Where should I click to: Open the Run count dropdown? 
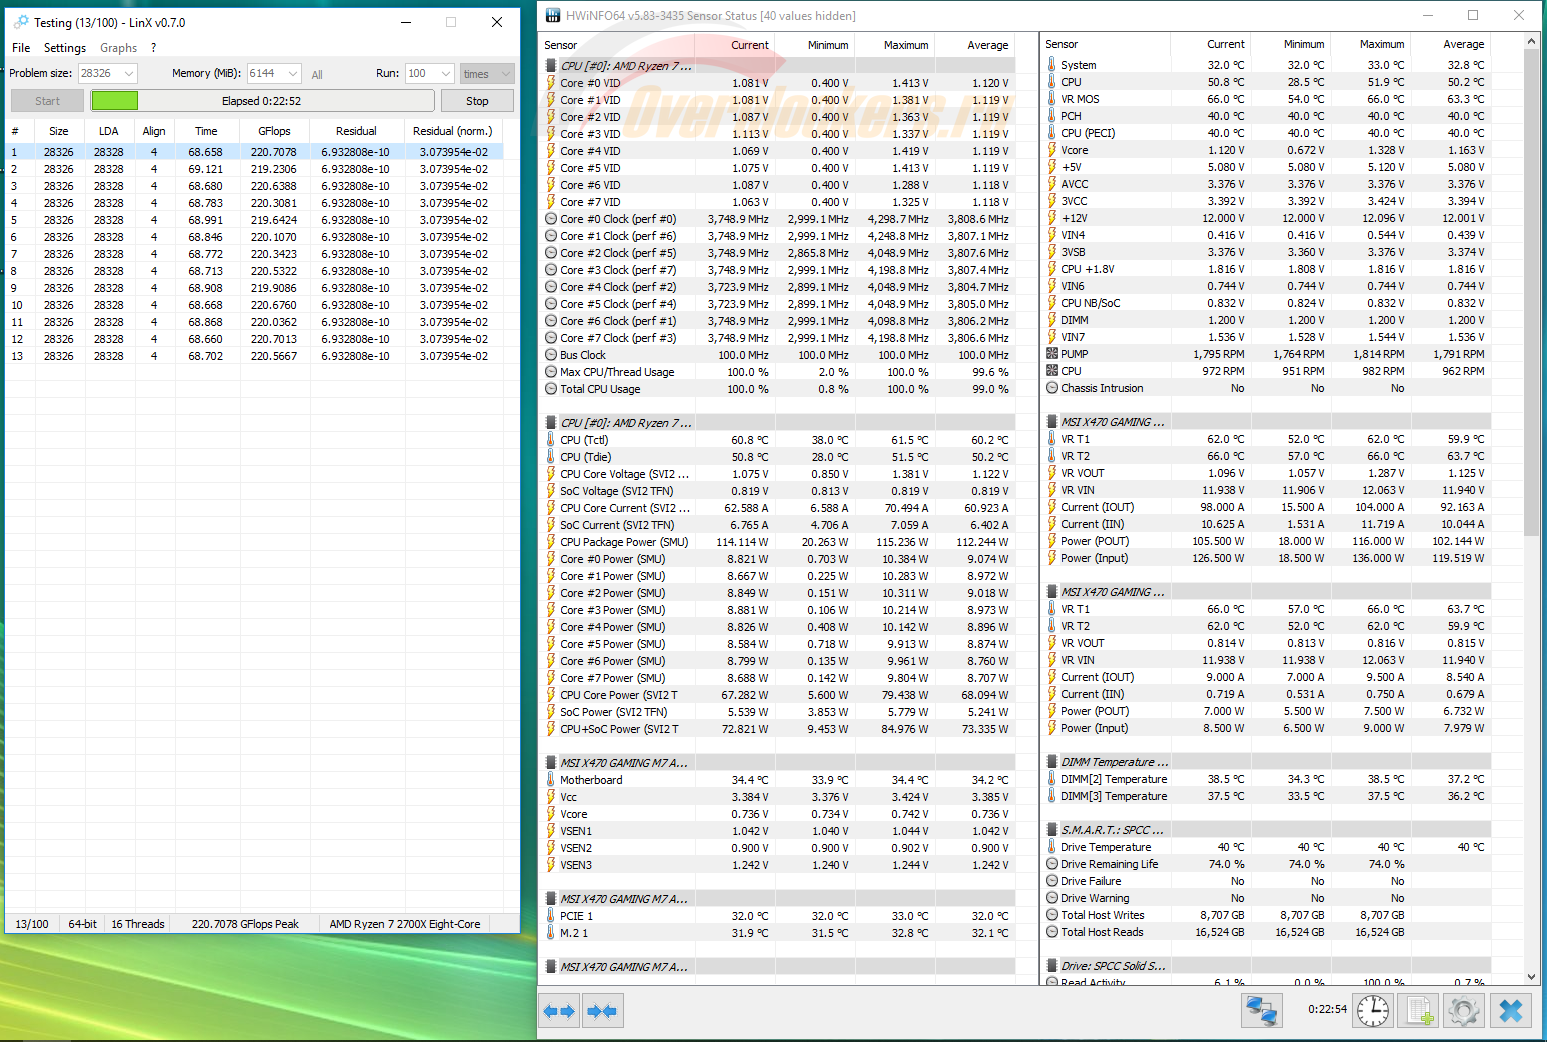pos(445,74)
